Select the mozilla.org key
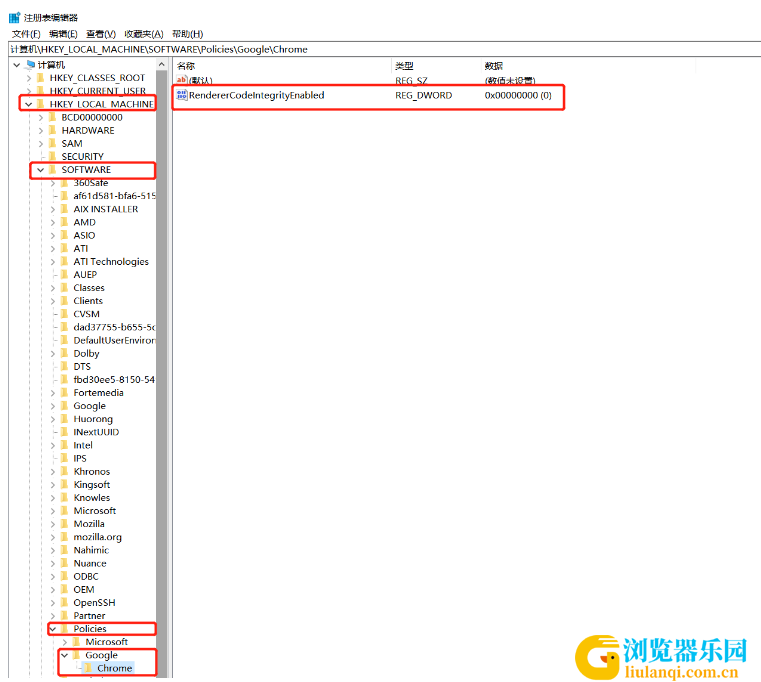 coord(98,537)
